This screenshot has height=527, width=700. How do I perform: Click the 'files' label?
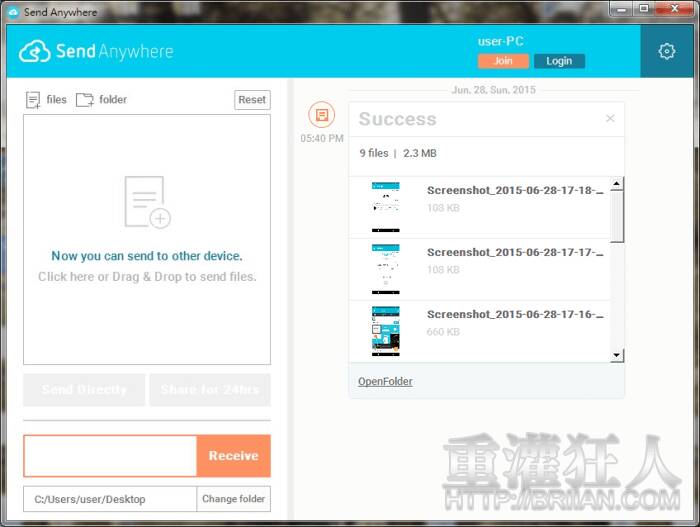click(x=56, y=100)
